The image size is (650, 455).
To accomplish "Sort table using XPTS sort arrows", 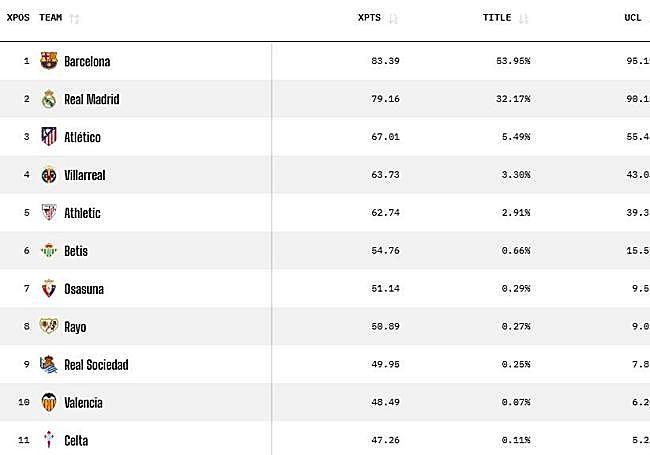I will point(393,18).
